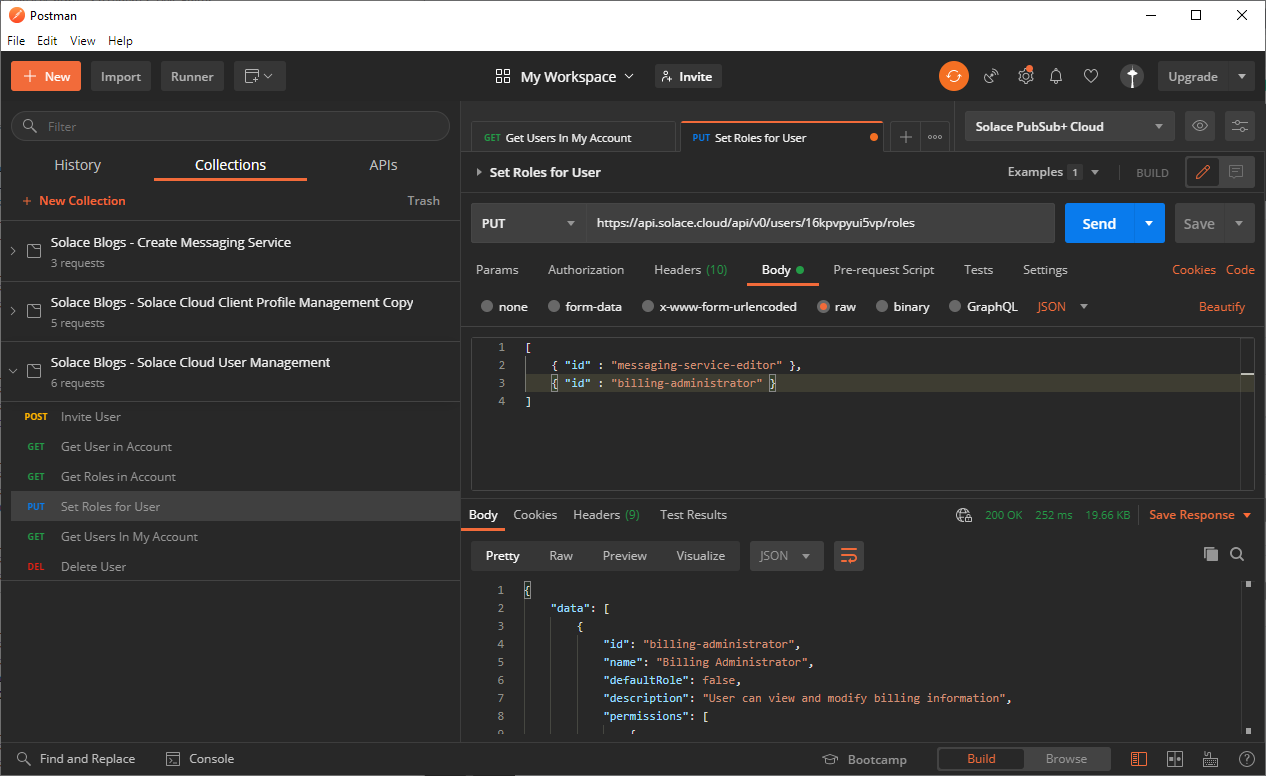This screenshot has width=1266, height=776.
Task: Open the PUT HTTP method dropdown
Action: pyautogui.click(x=528, y=223)
